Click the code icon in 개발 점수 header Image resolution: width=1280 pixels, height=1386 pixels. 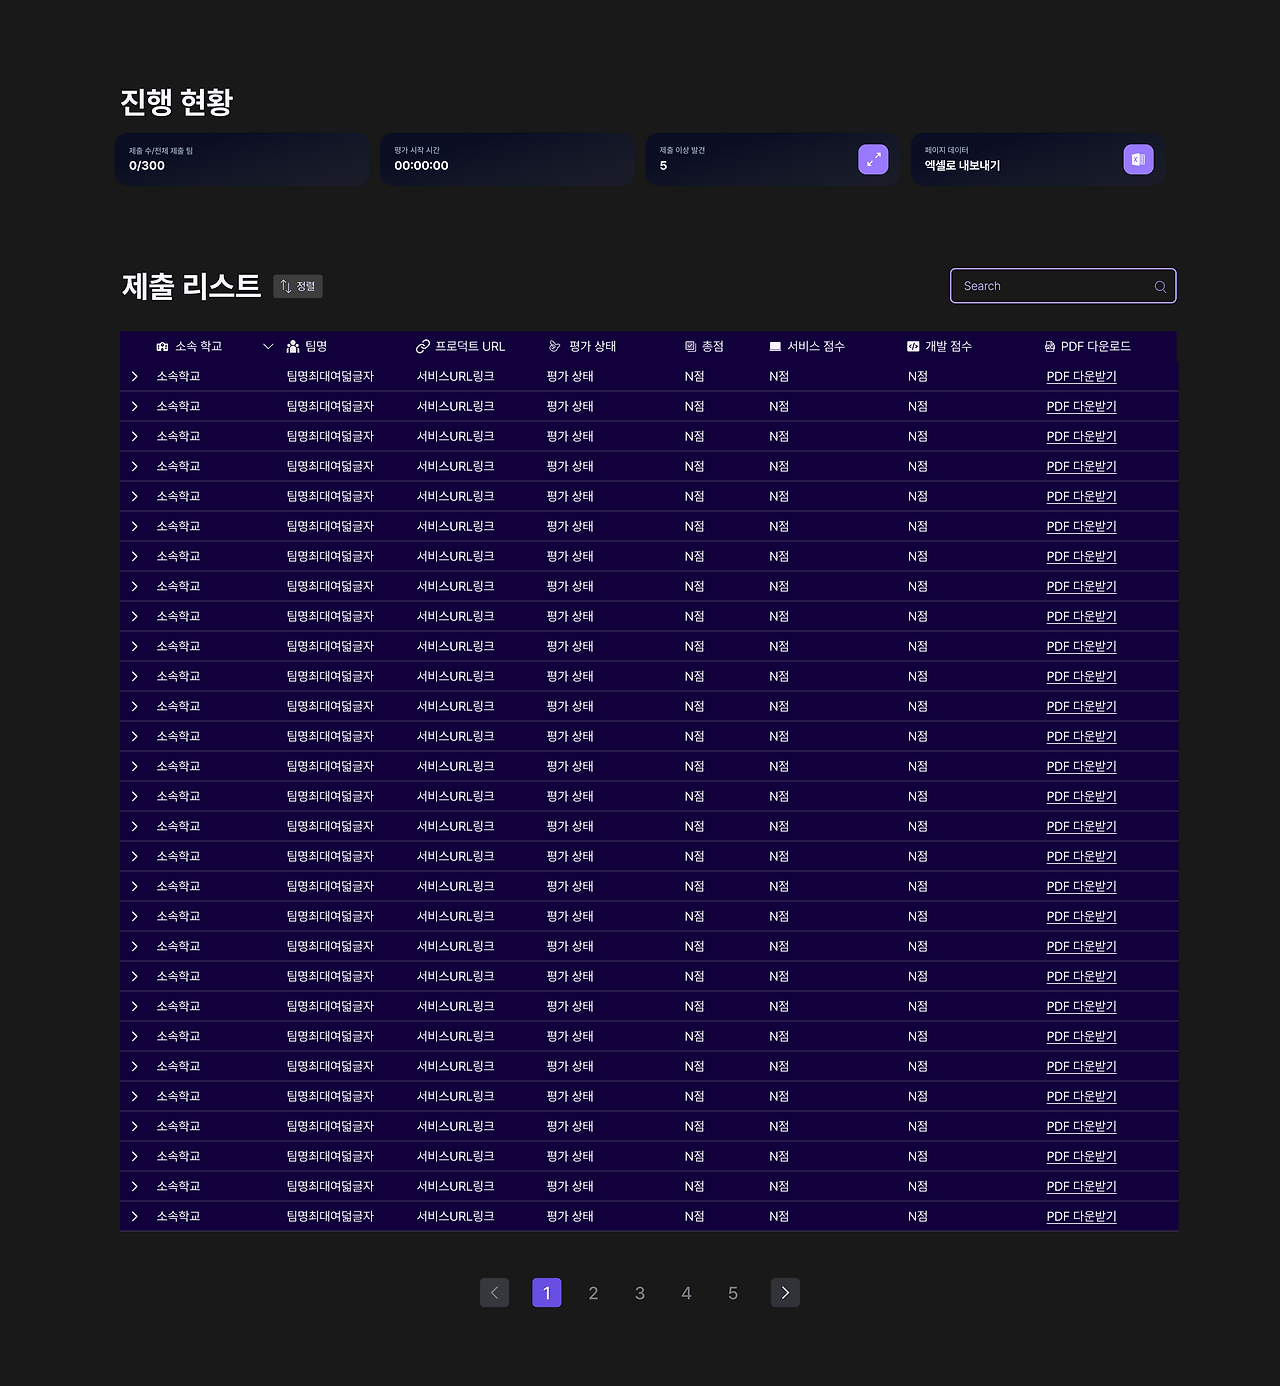(x=911, y=346)
